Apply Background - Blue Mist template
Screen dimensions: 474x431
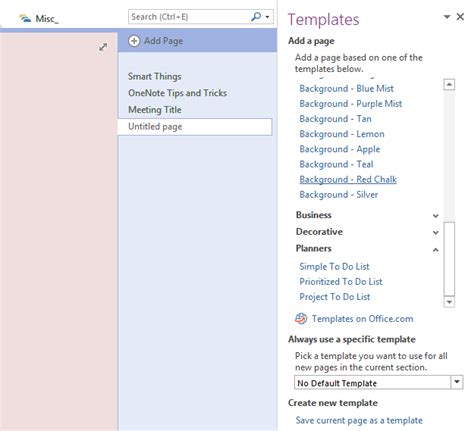tap(346, 89)
